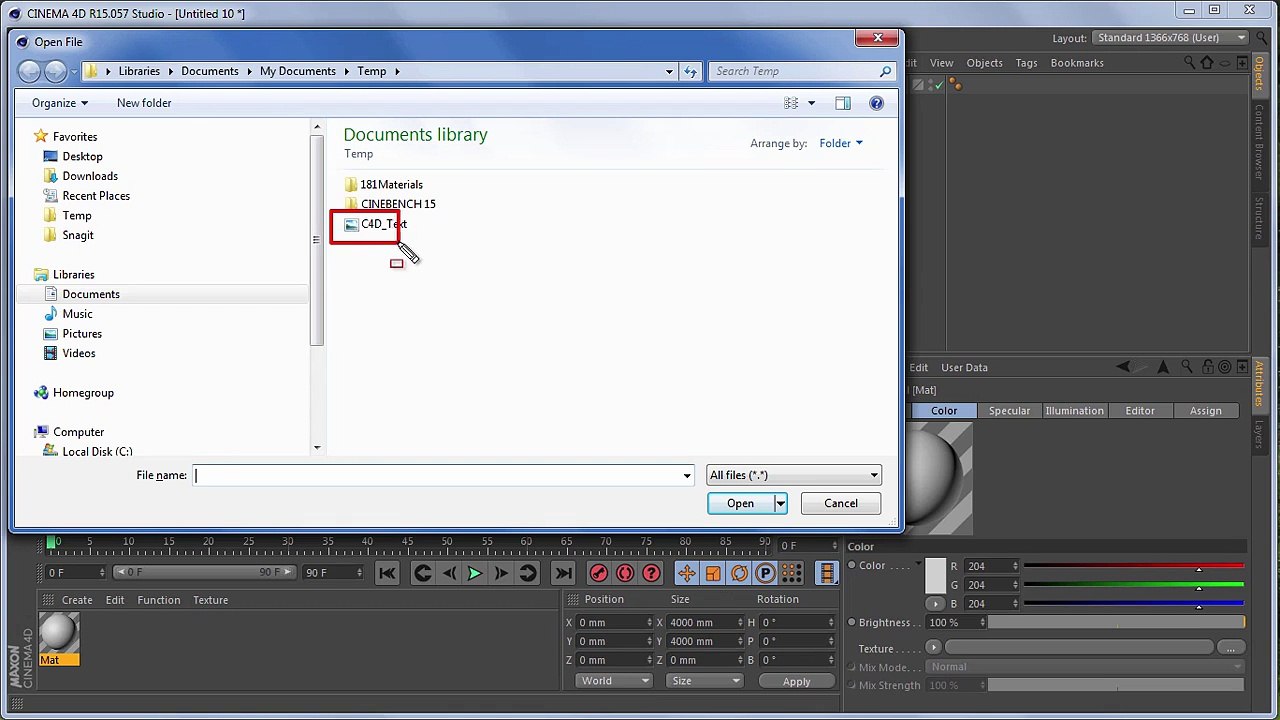This screenshot has height=720, width=1280.
Task: Click the red R color slider
Action: coord(1133,566)
